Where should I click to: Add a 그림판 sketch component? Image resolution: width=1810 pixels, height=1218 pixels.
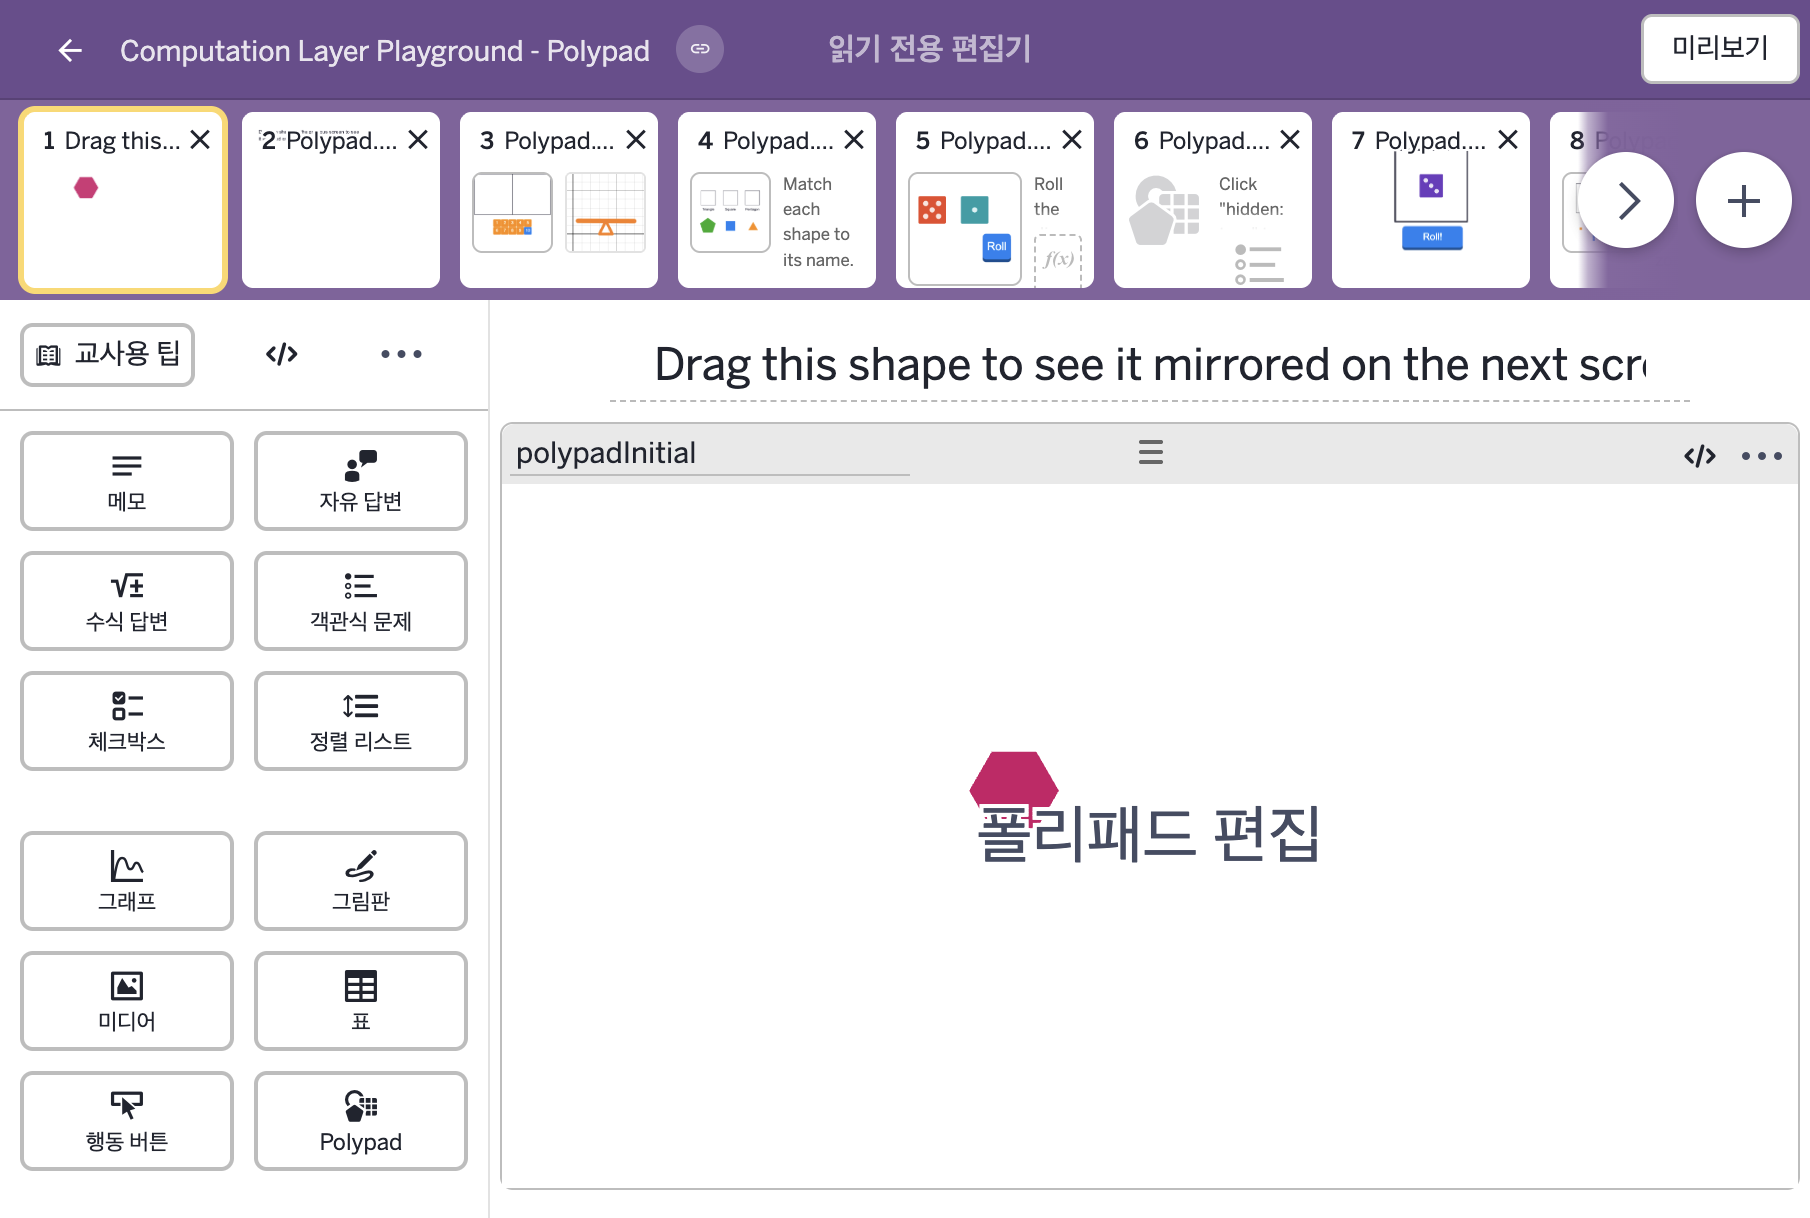click(x=361, y=881)
